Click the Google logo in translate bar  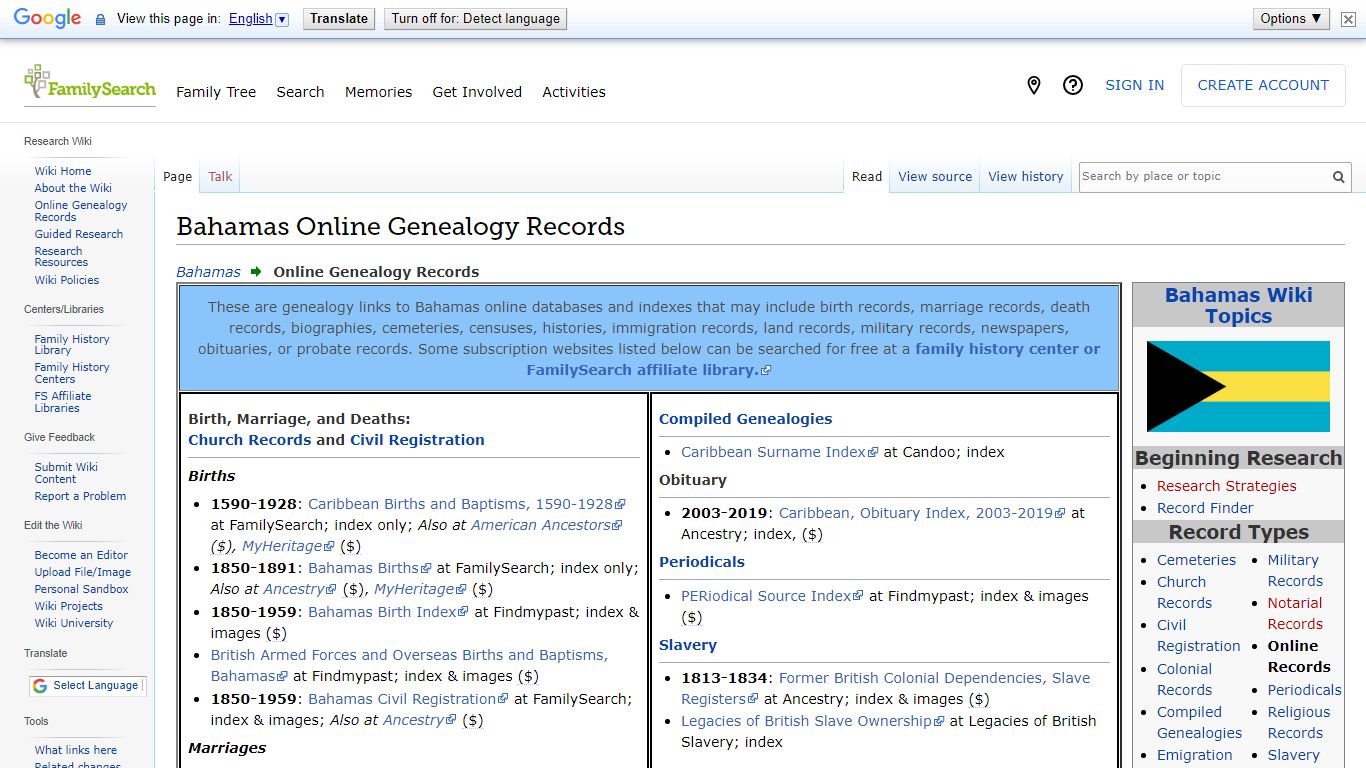(47, 19)
